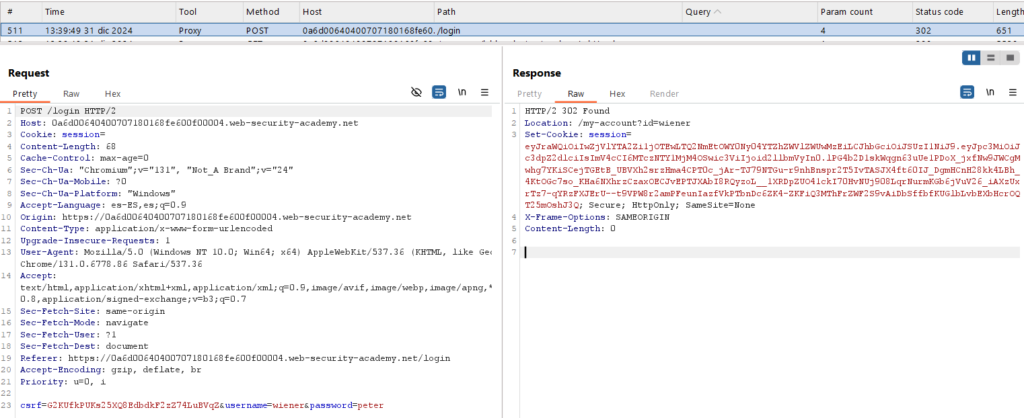The height and width of the screenshot is (418, 1024).
Task: Sort history by Path column
Action: [x=558, y=12]
